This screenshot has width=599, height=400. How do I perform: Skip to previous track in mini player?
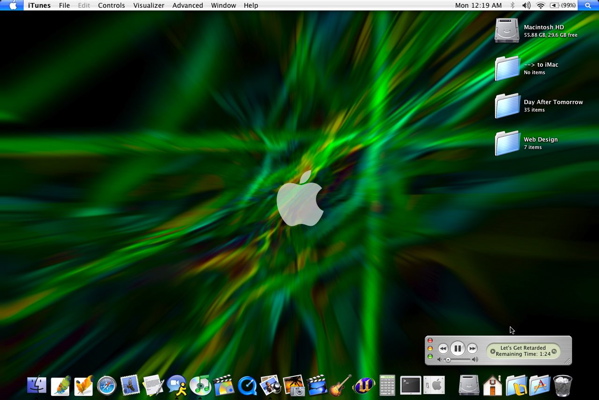point(443,348)
